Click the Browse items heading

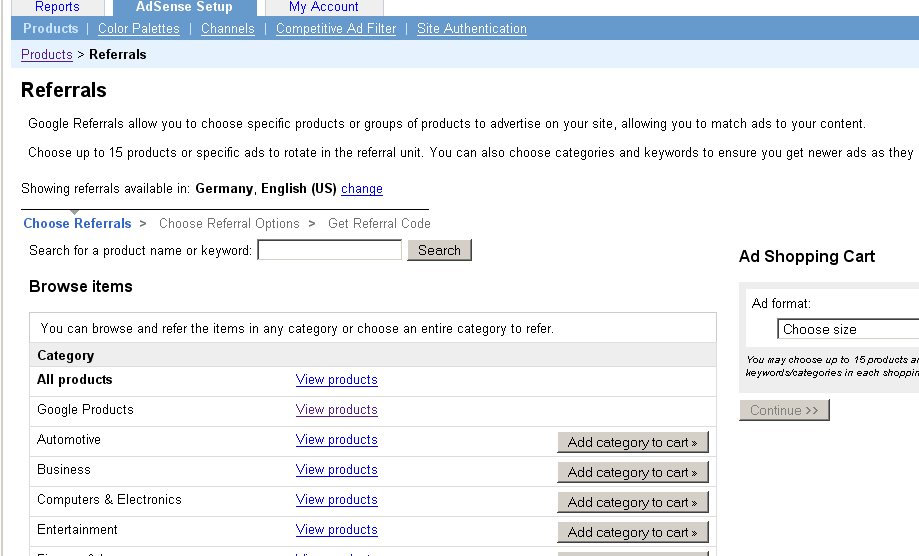[81, 286]
